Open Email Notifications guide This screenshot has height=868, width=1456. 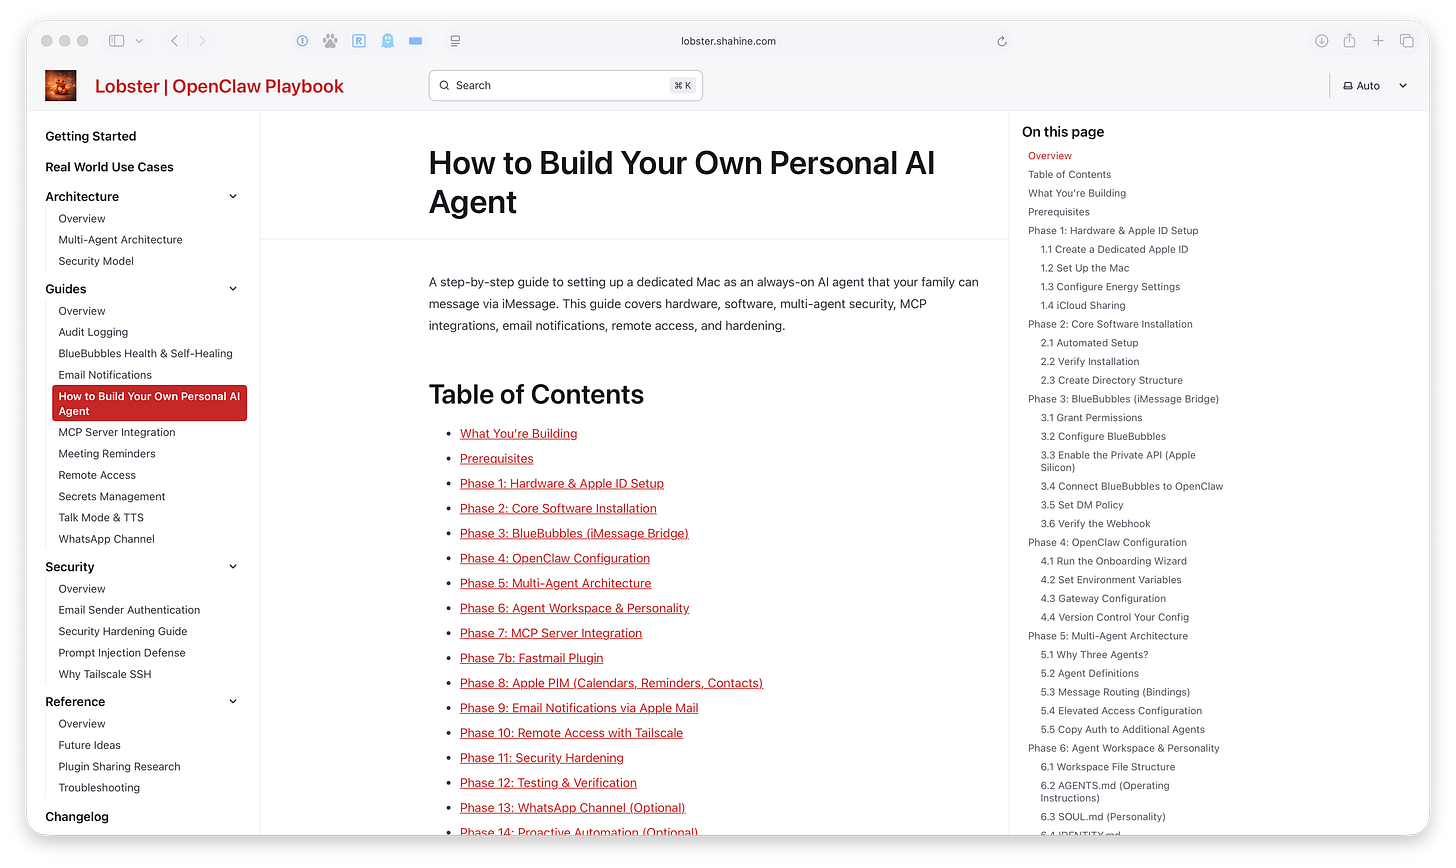105,375
